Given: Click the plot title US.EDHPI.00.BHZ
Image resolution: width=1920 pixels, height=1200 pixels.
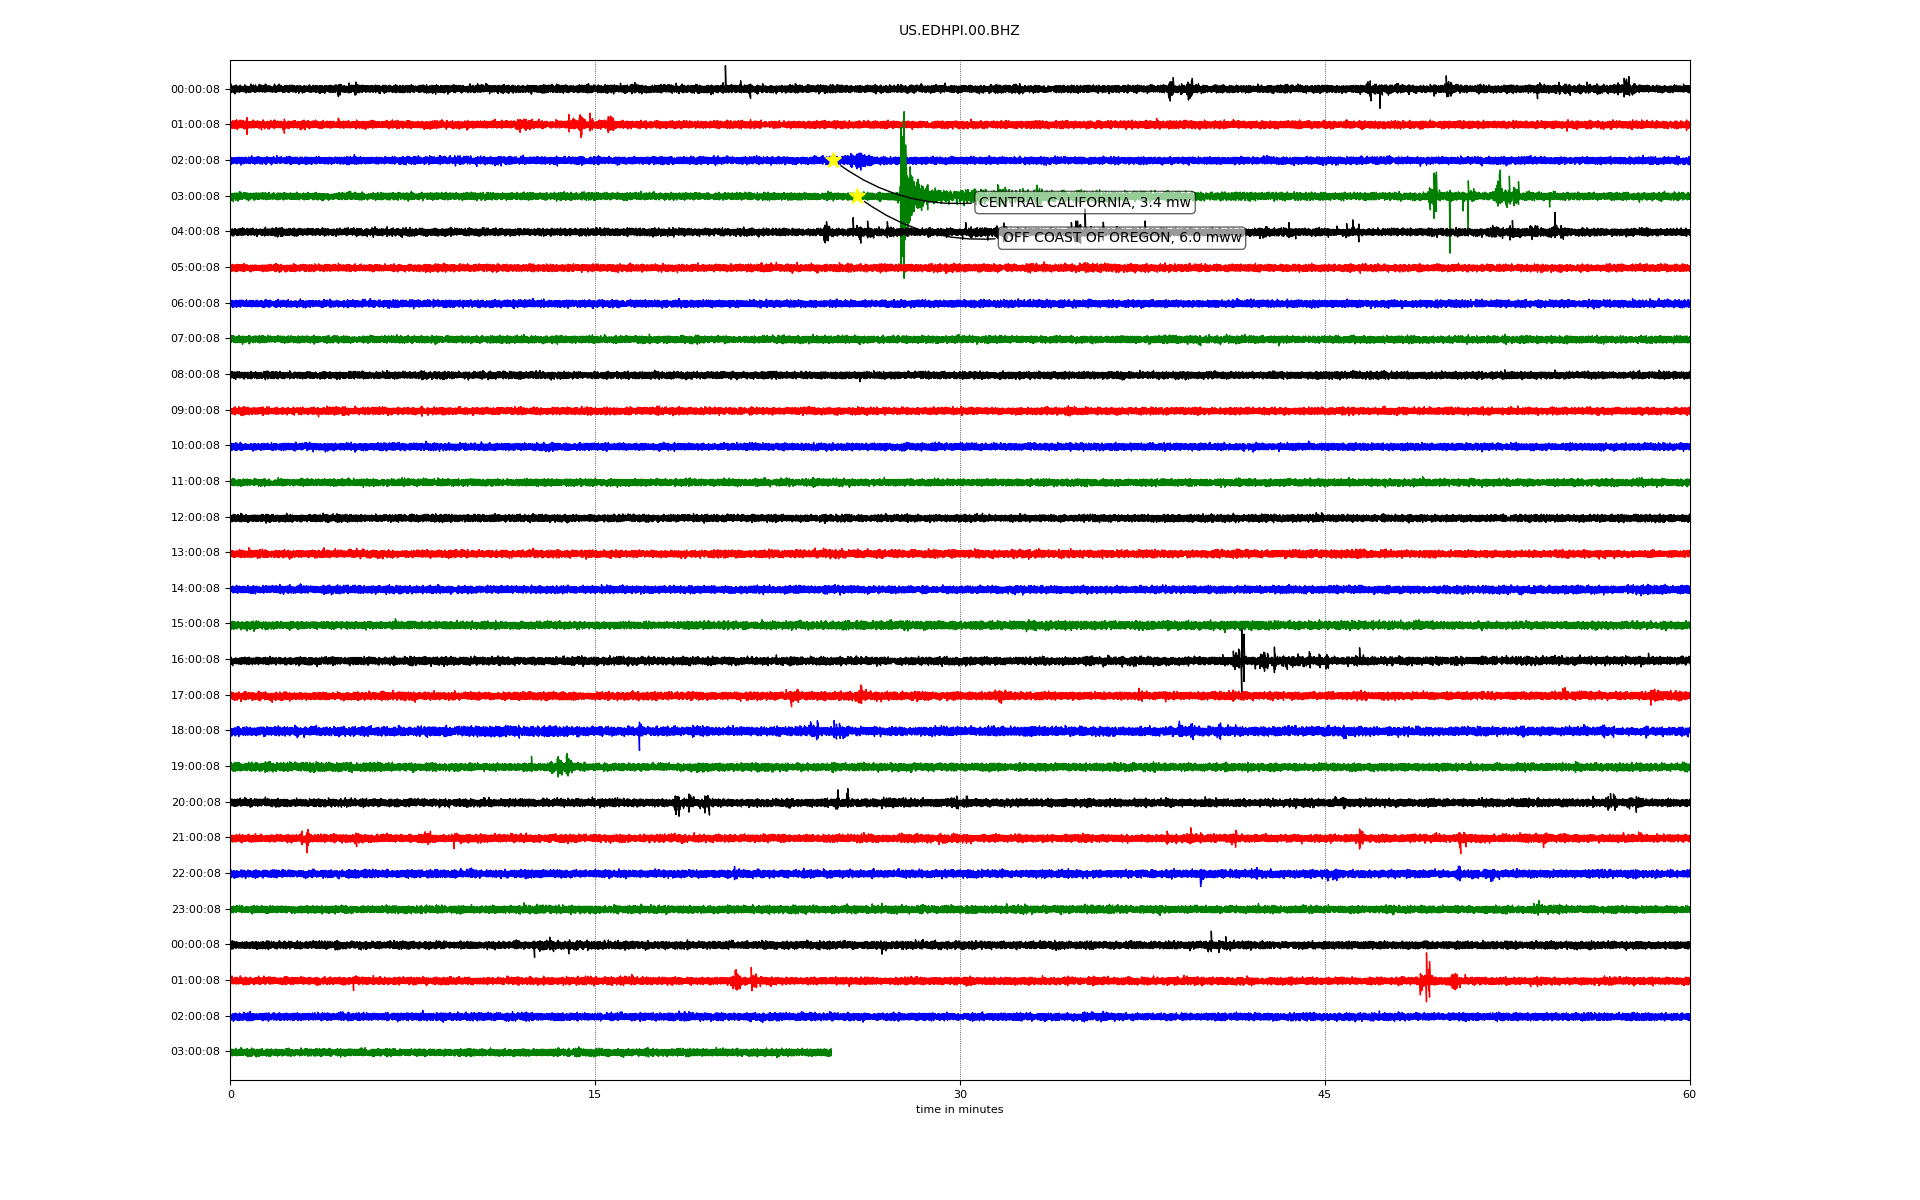Looking at the screenshot, I should pyautogui.click(x=959, y=31).
